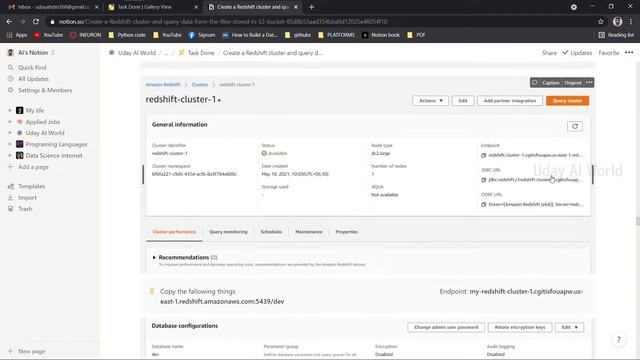The image size is (640, 360).
Task: Copy the JDBC URL icon
Action: coord(483,180)
